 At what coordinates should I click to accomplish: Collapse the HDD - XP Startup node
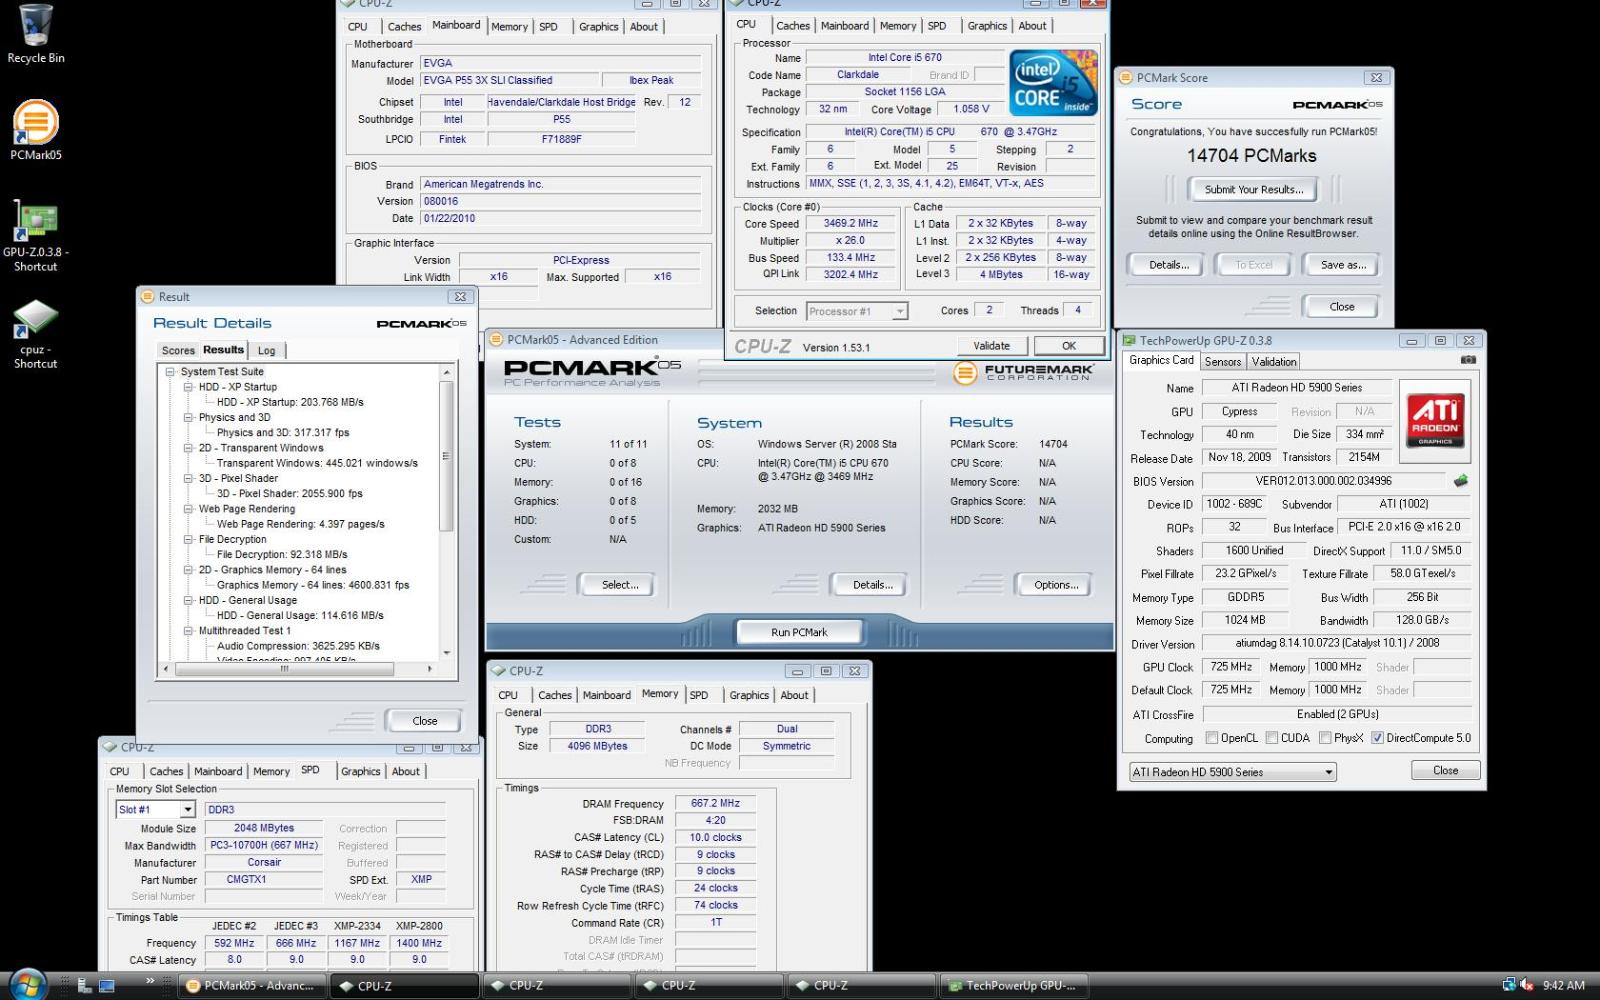[188, 387]
